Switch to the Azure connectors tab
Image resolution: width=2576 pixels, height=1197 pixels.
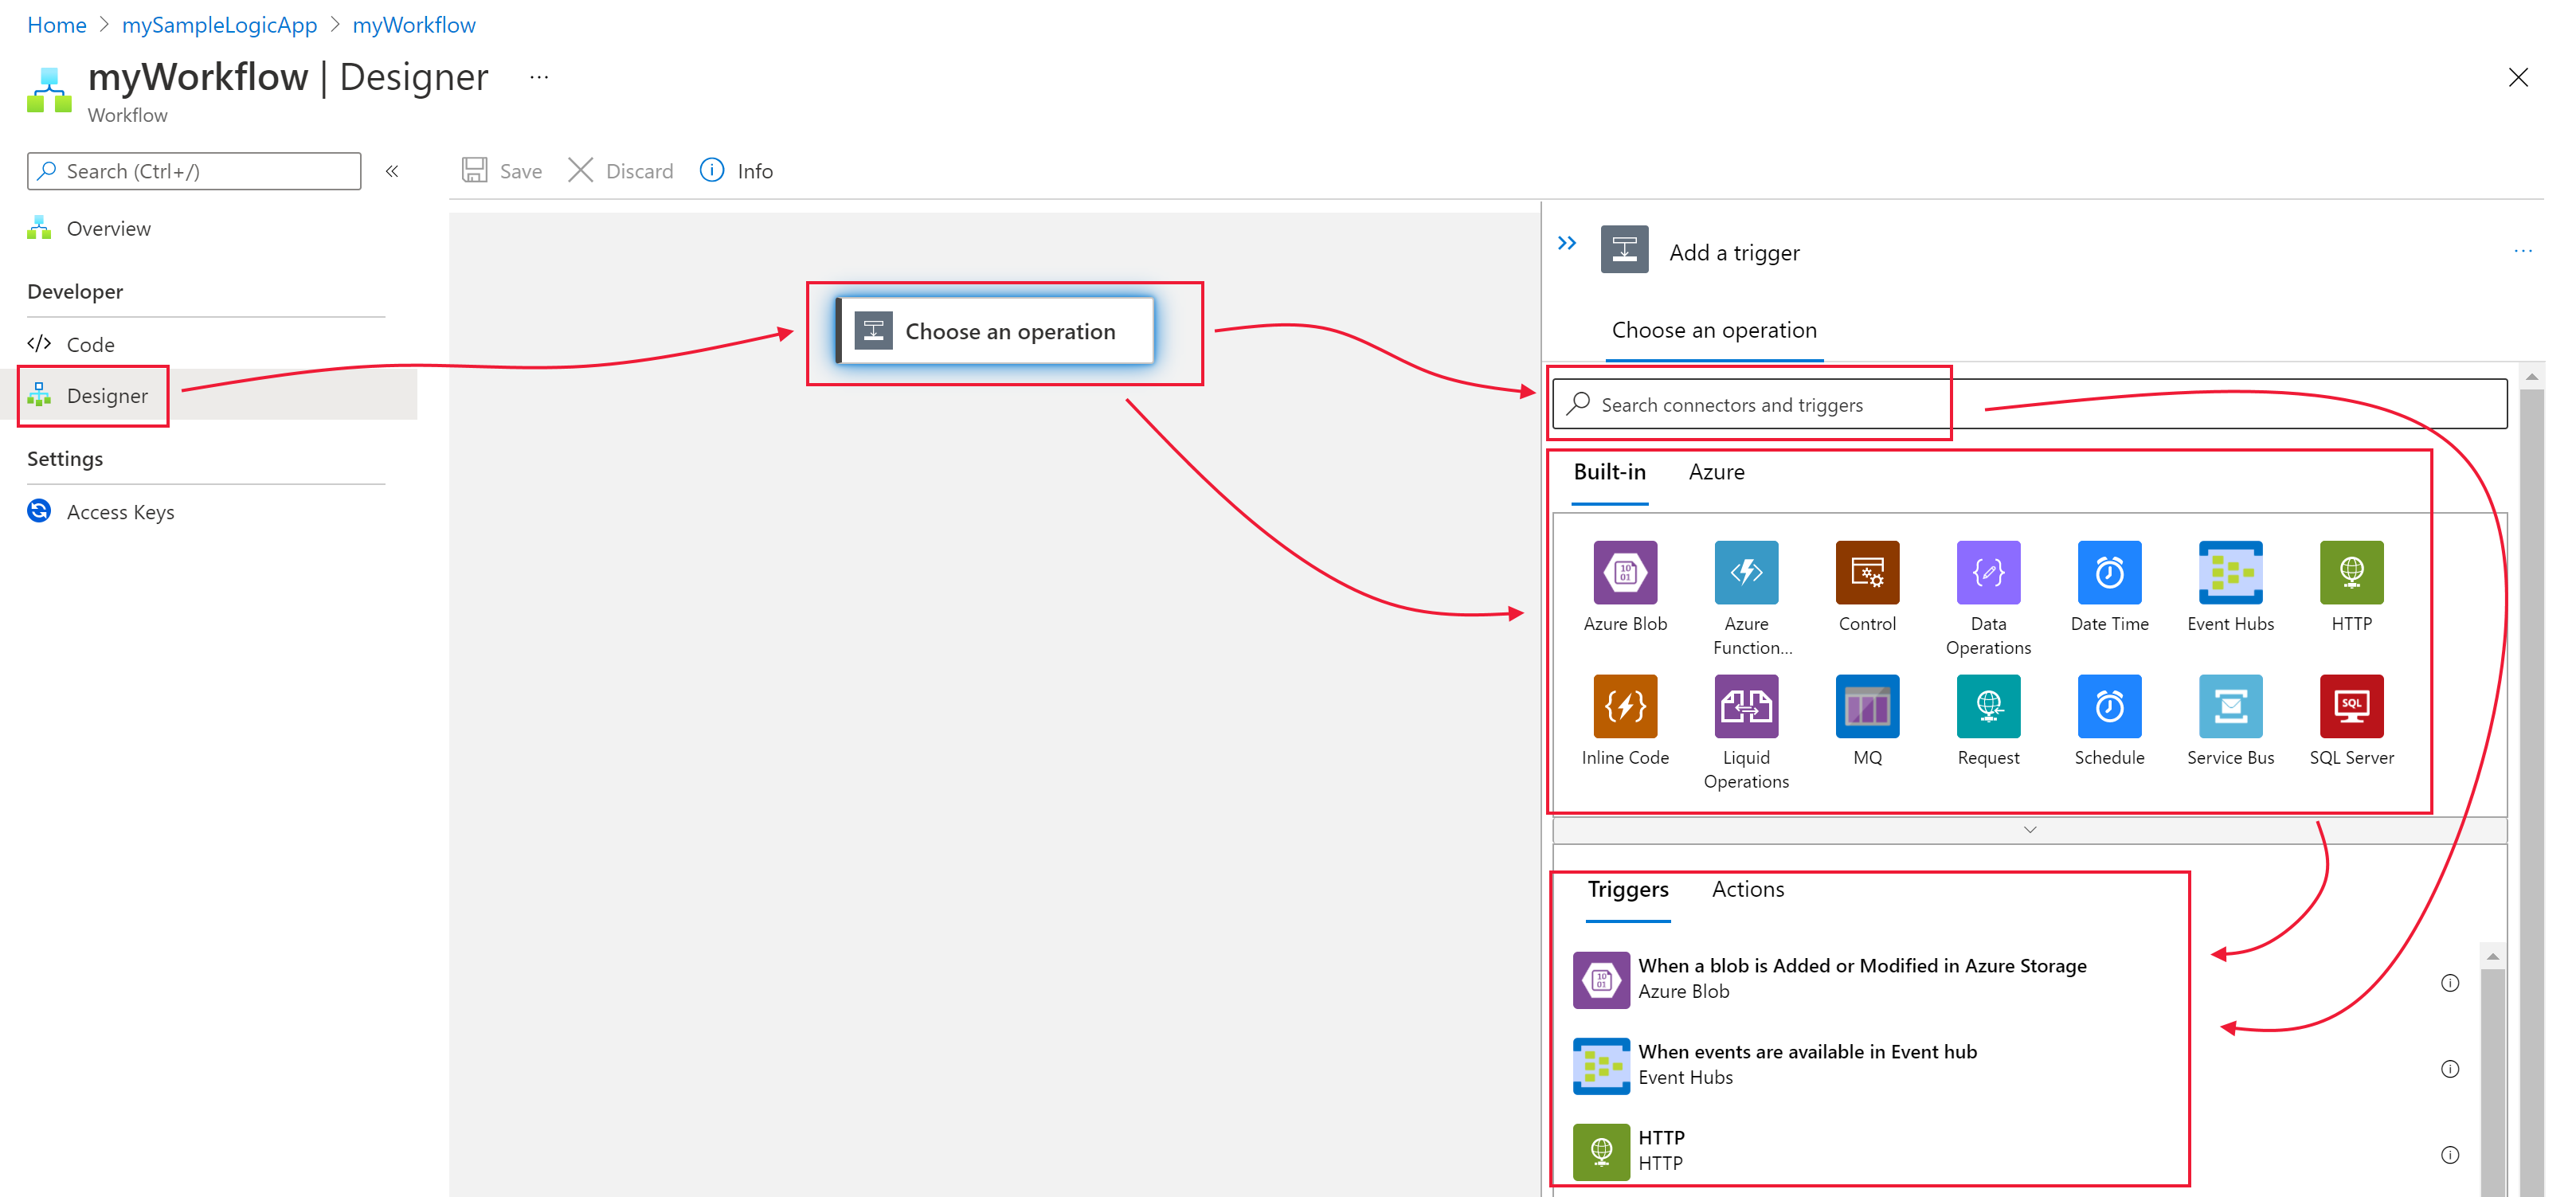point(1716,472)
